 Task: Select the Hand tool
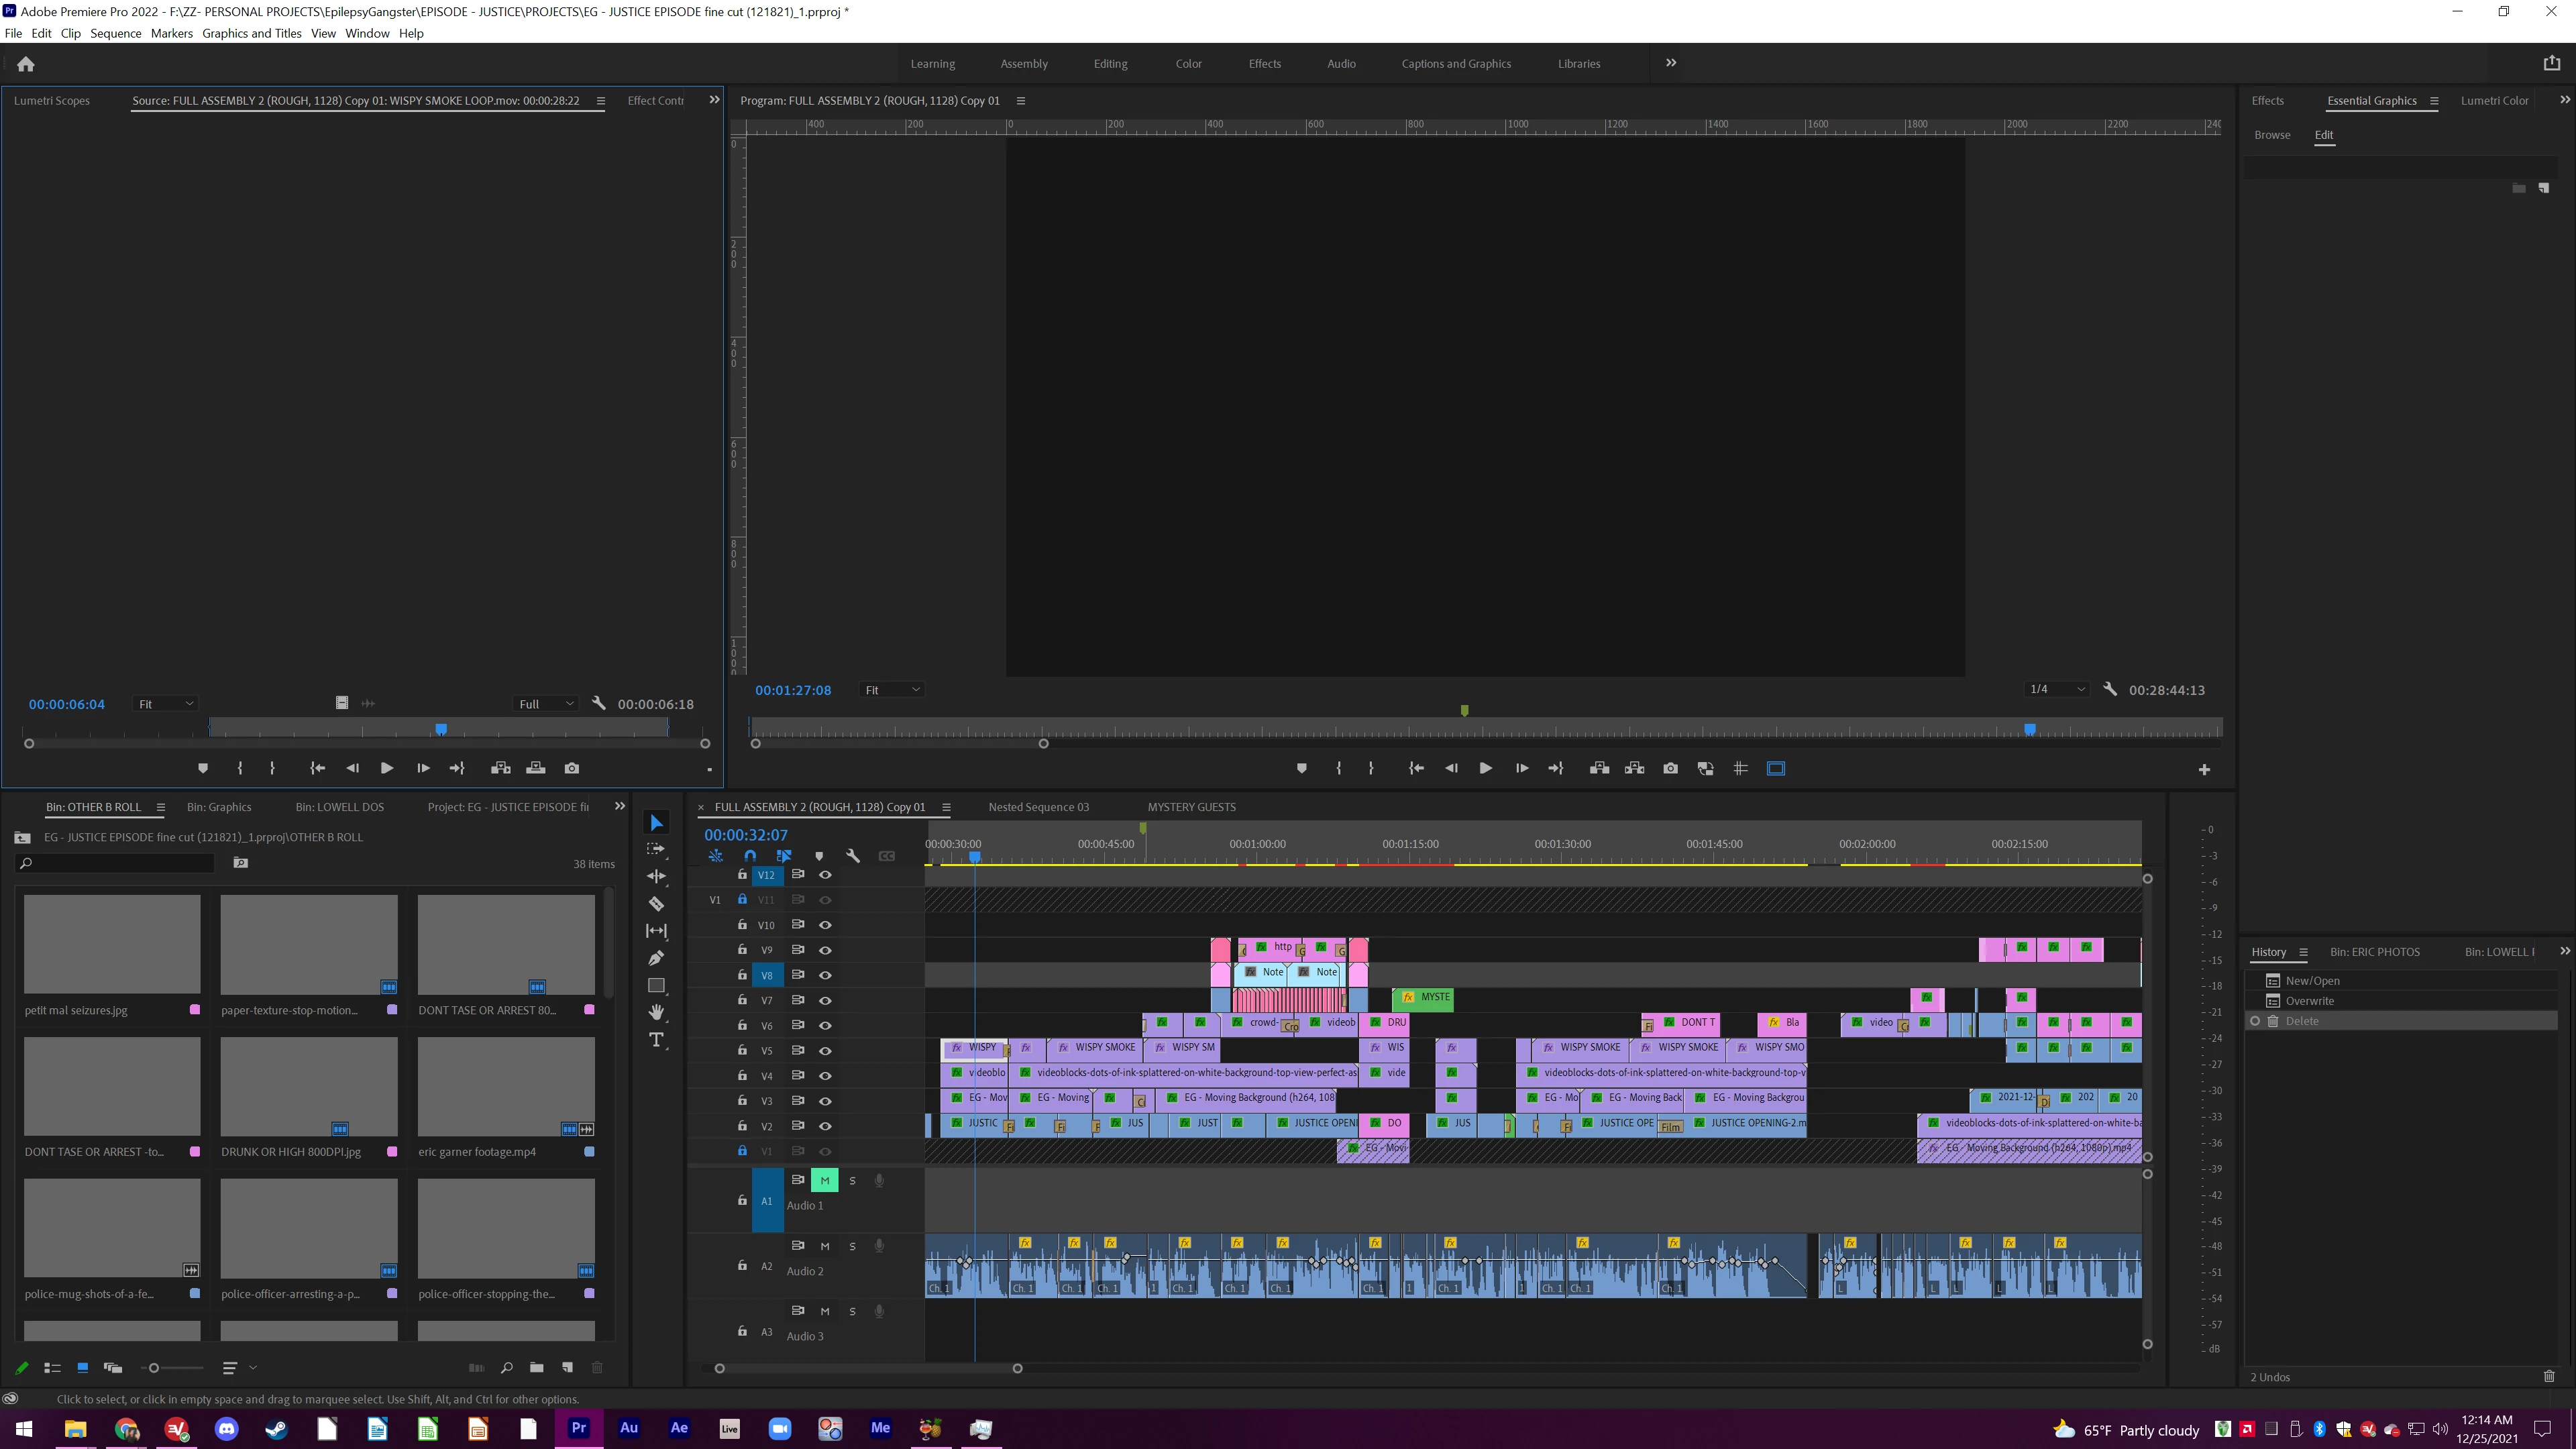coord(656,1012)
